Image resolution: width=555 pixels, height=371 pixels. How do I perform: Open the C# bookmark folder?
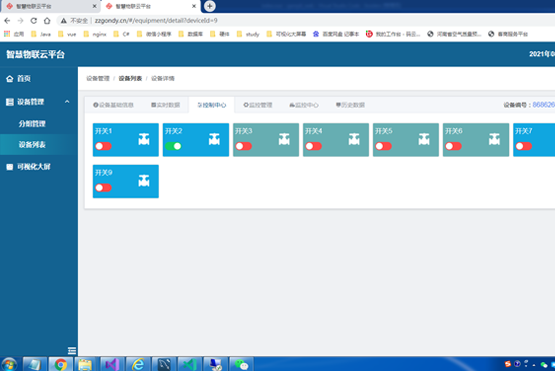[x=121, y=34]
